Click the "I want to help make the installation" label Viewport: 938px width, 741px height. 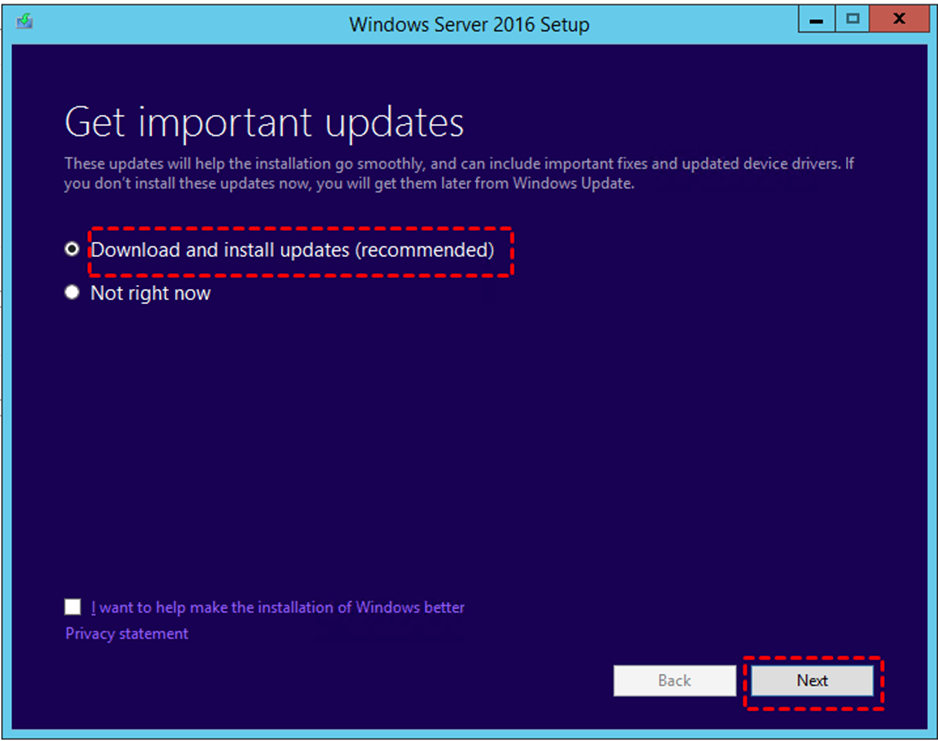(278, 607)
